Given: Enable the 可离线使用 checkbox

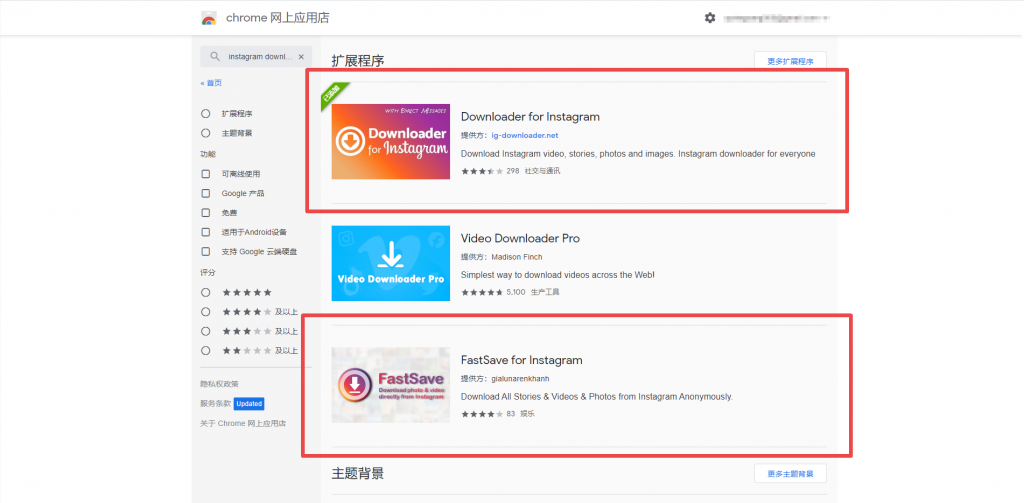Looking at the screenshot, I should [206, 174].
